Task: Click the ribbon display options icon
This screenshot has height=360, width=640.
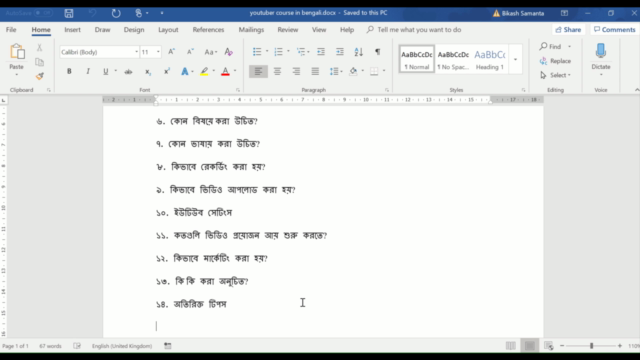Action: pyautogui.click(x=564, y=13)
